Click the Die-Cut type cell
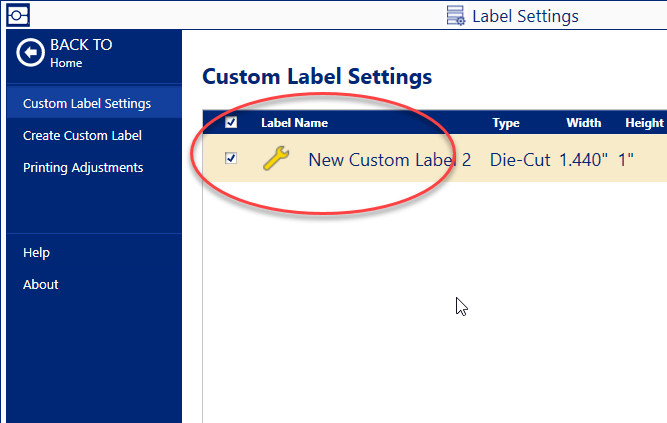This screenshot has width=667, height=423. (520, 159)
